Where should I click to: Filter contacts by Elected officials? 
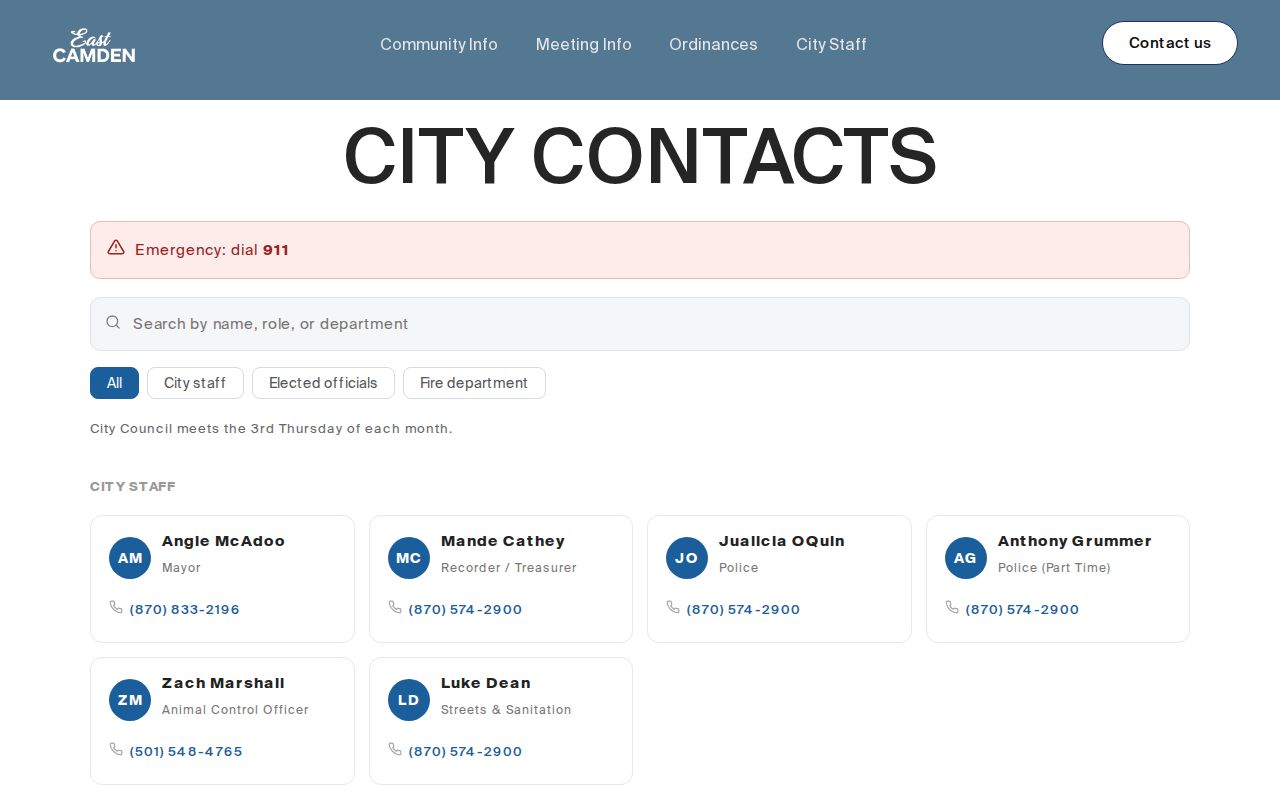pyautogui.click(x=323, y=383)
